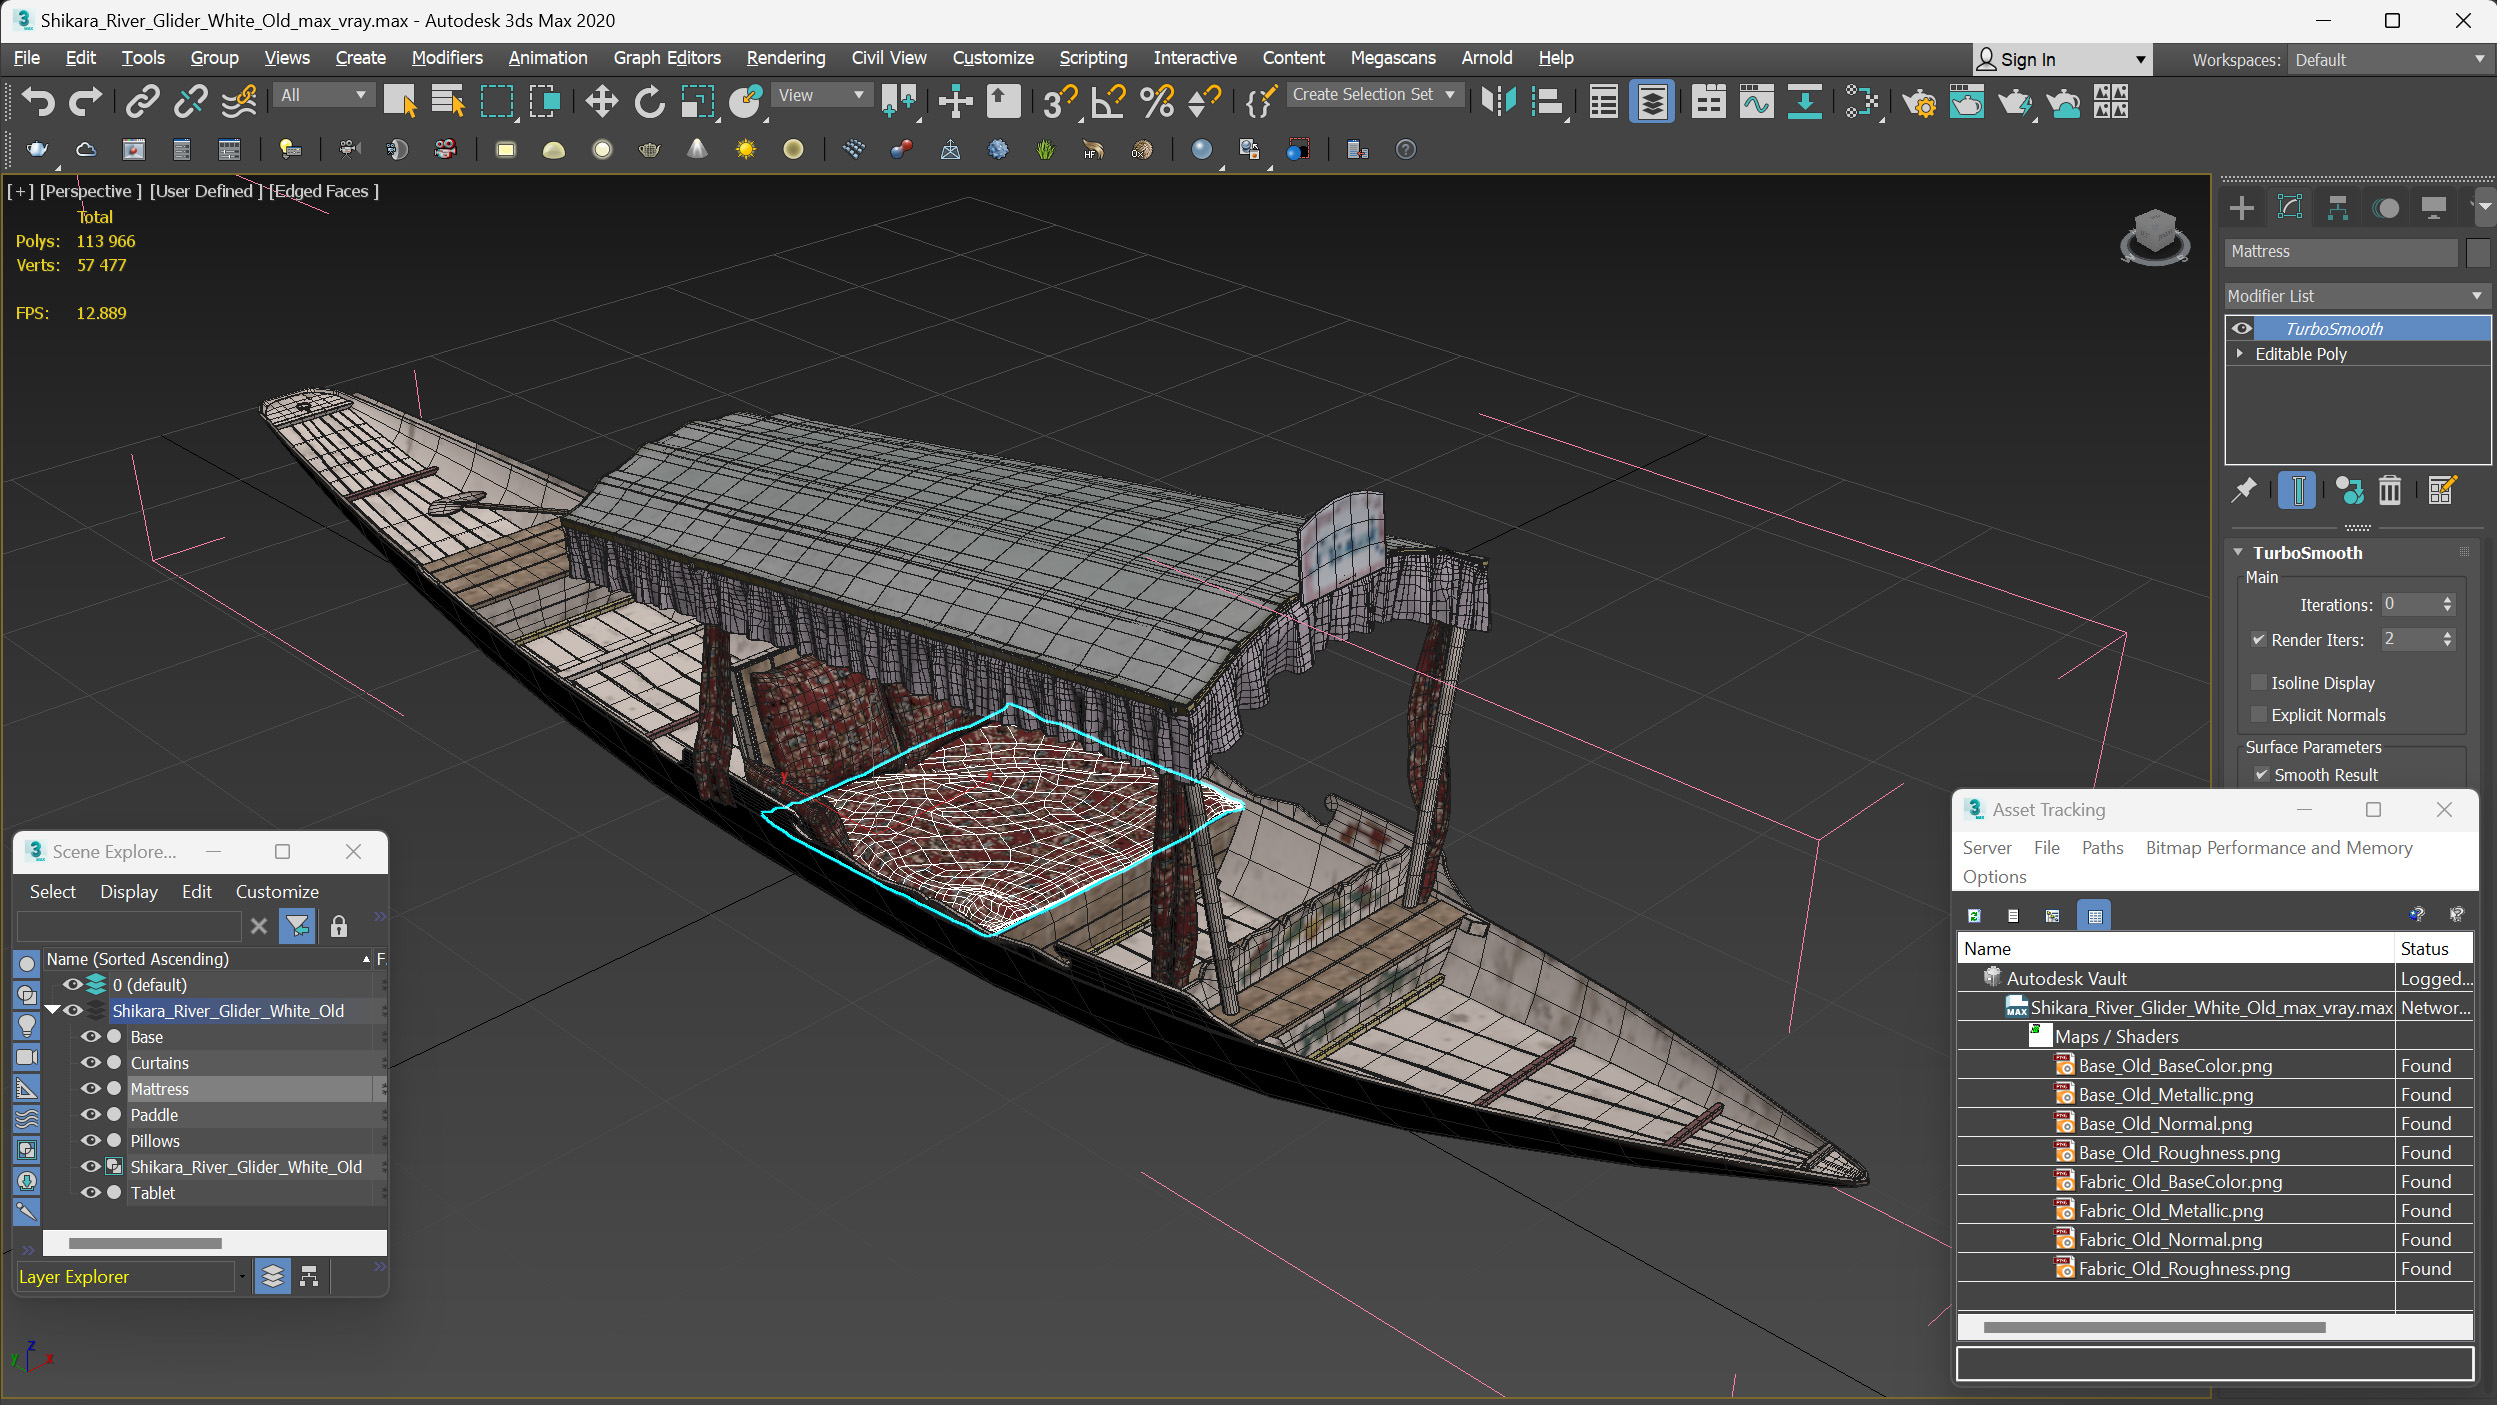Refresh the Asset Tracking list
Viewport: 2497px width, 1405px height.
point(1974,915)
